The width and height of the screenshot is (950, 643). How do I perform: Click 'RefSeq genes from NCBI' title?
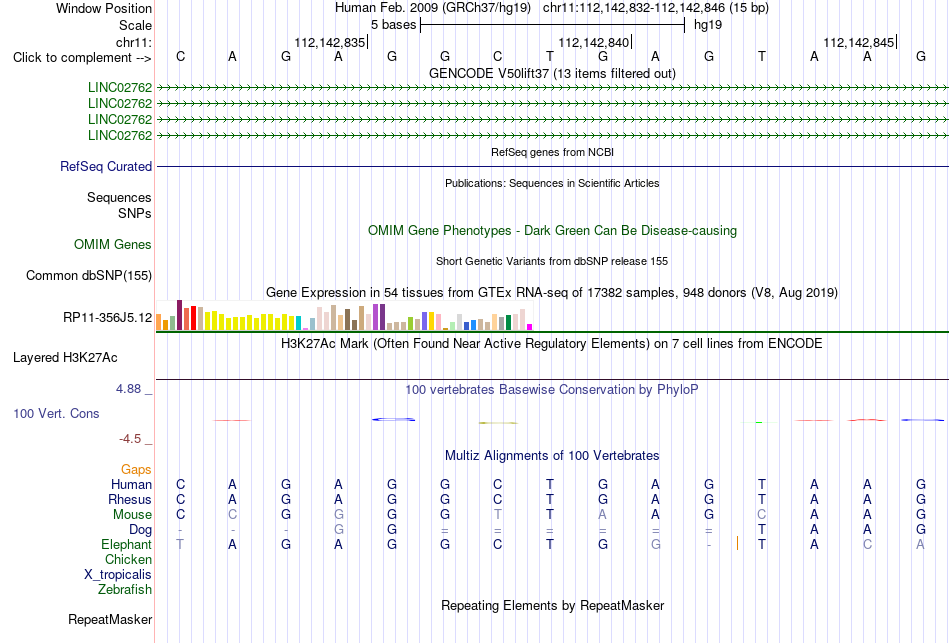(x=552, y=152)
